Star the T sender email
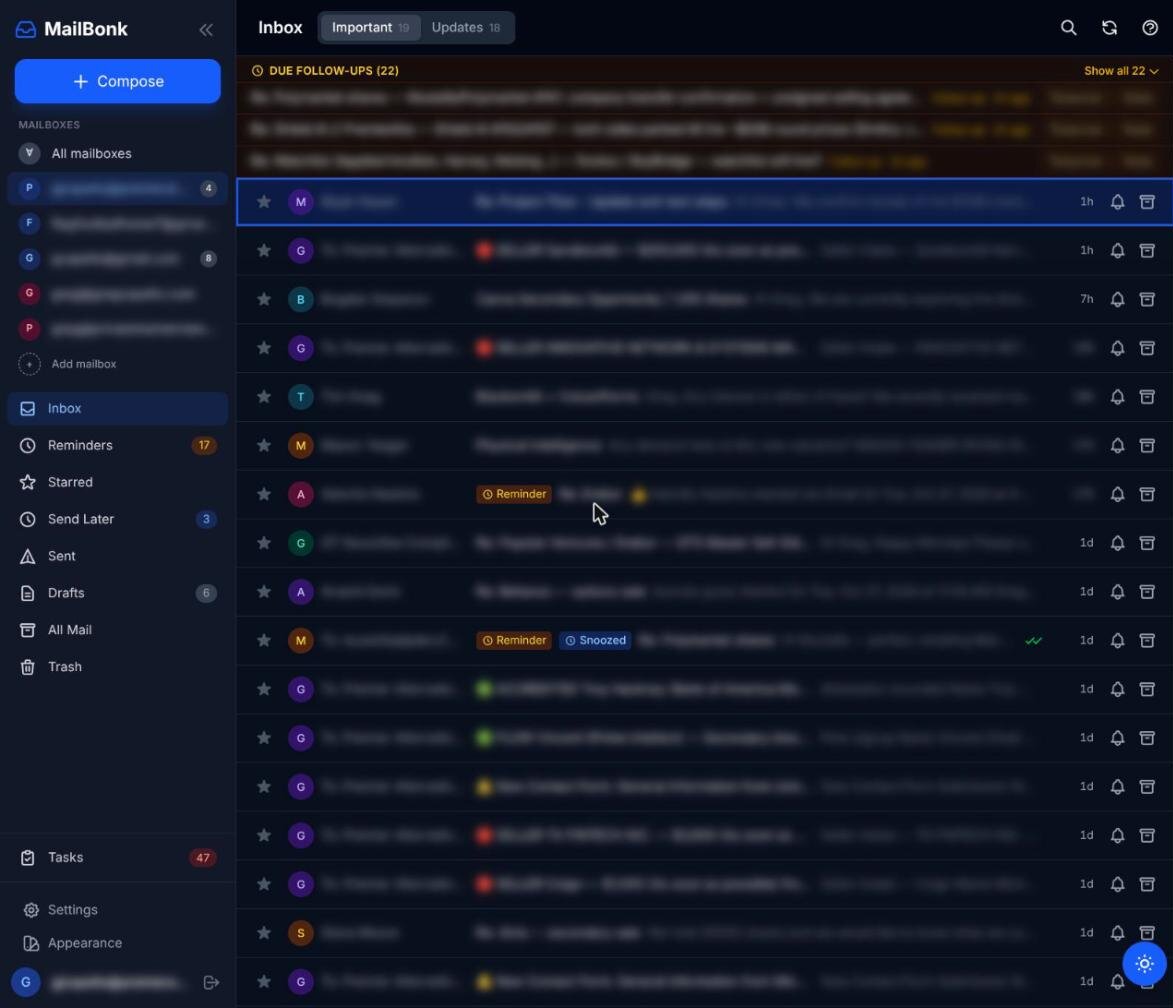This screenshot has width=1173, height=1008. pos(263,397)
